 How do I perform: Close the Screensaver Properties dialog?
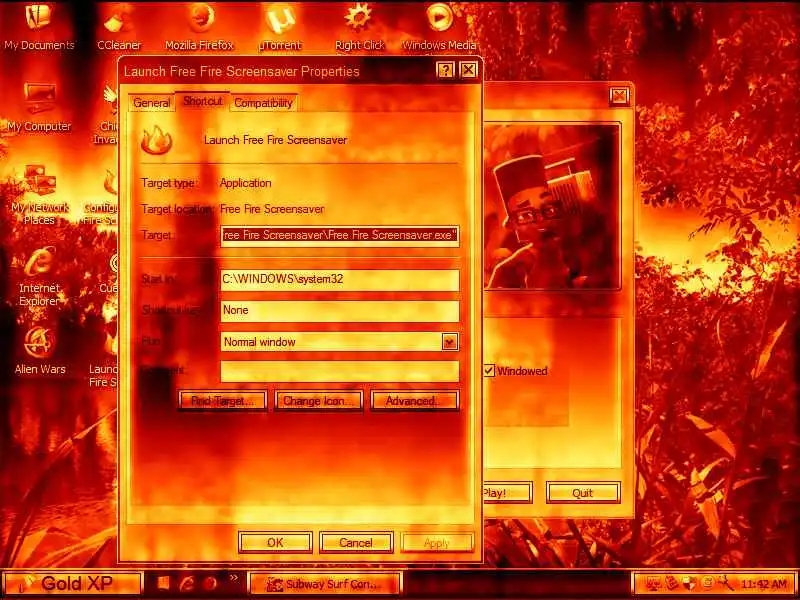(x=468, y=70)
